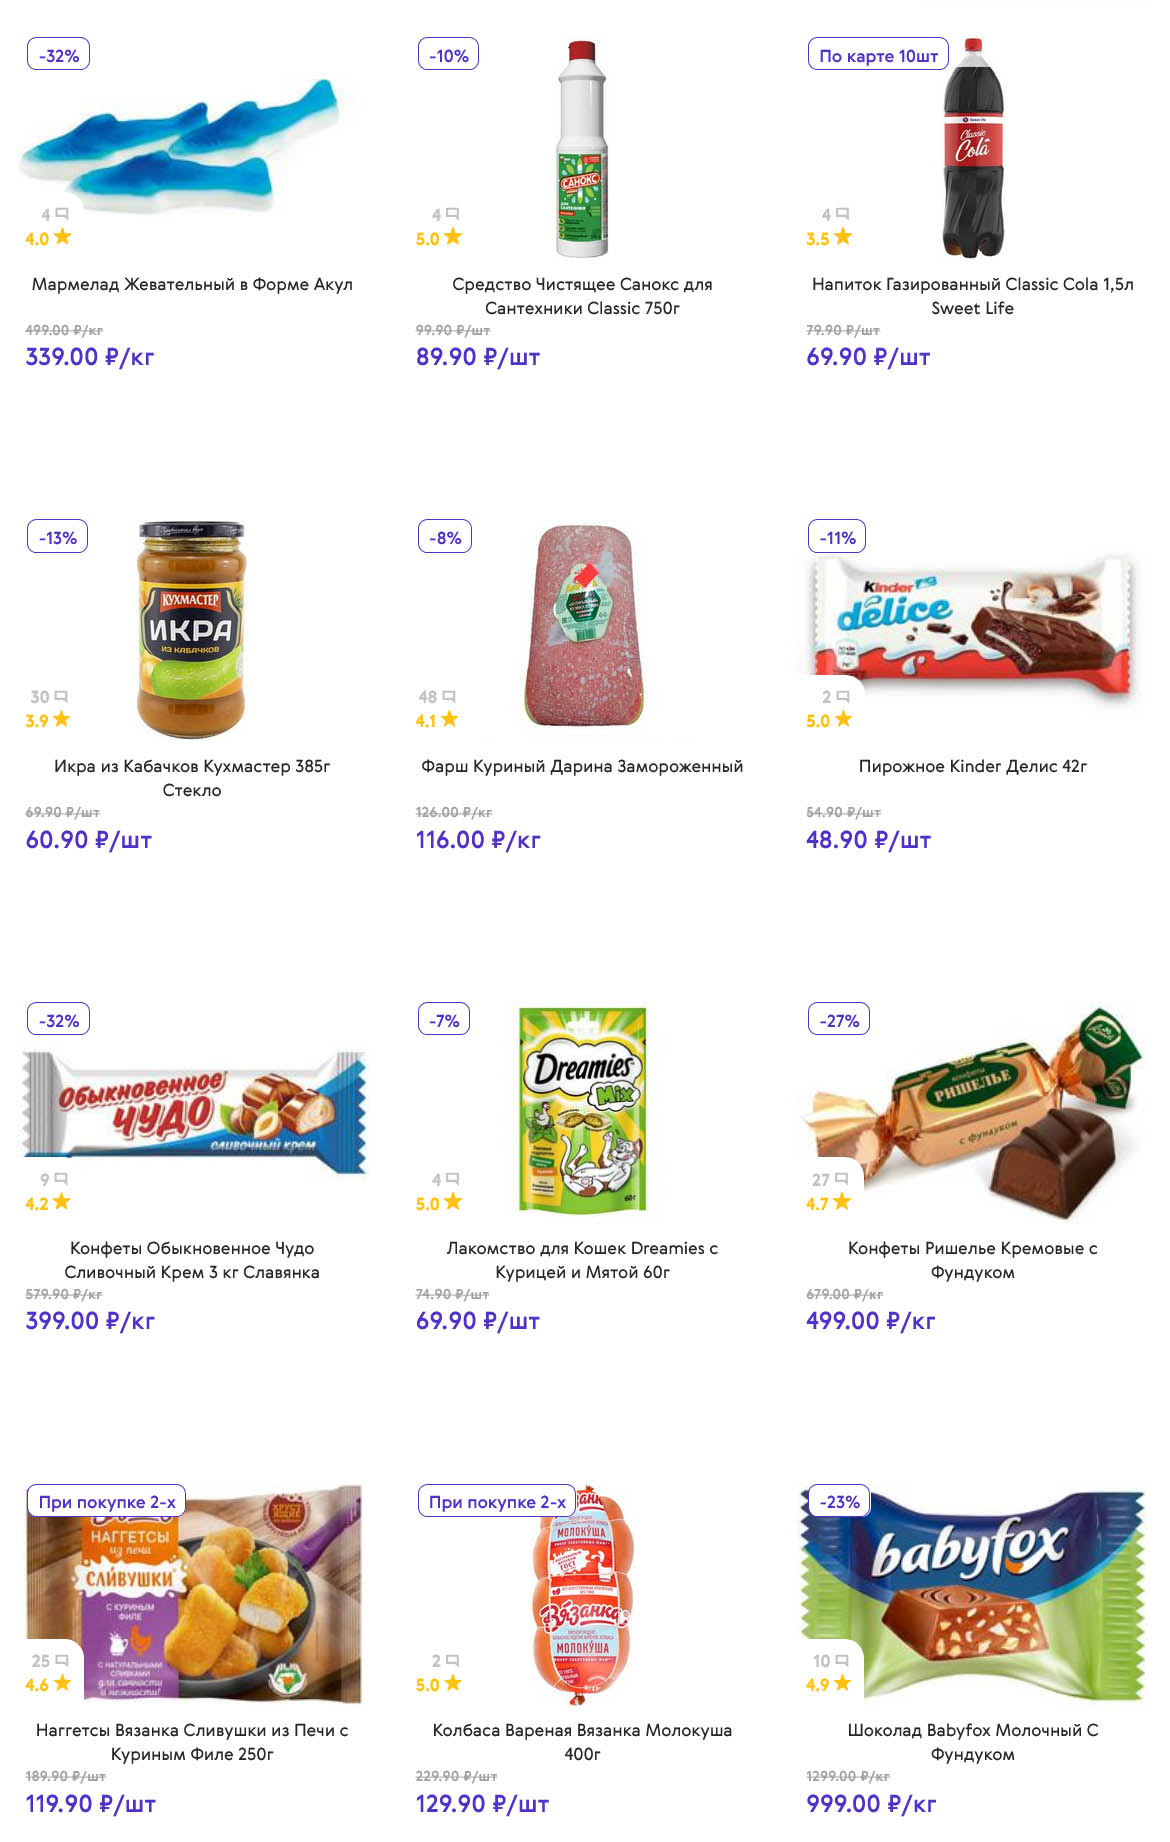Open 'Пирожное Kinder Делис 42г' product link

click(x=972, y=766)
